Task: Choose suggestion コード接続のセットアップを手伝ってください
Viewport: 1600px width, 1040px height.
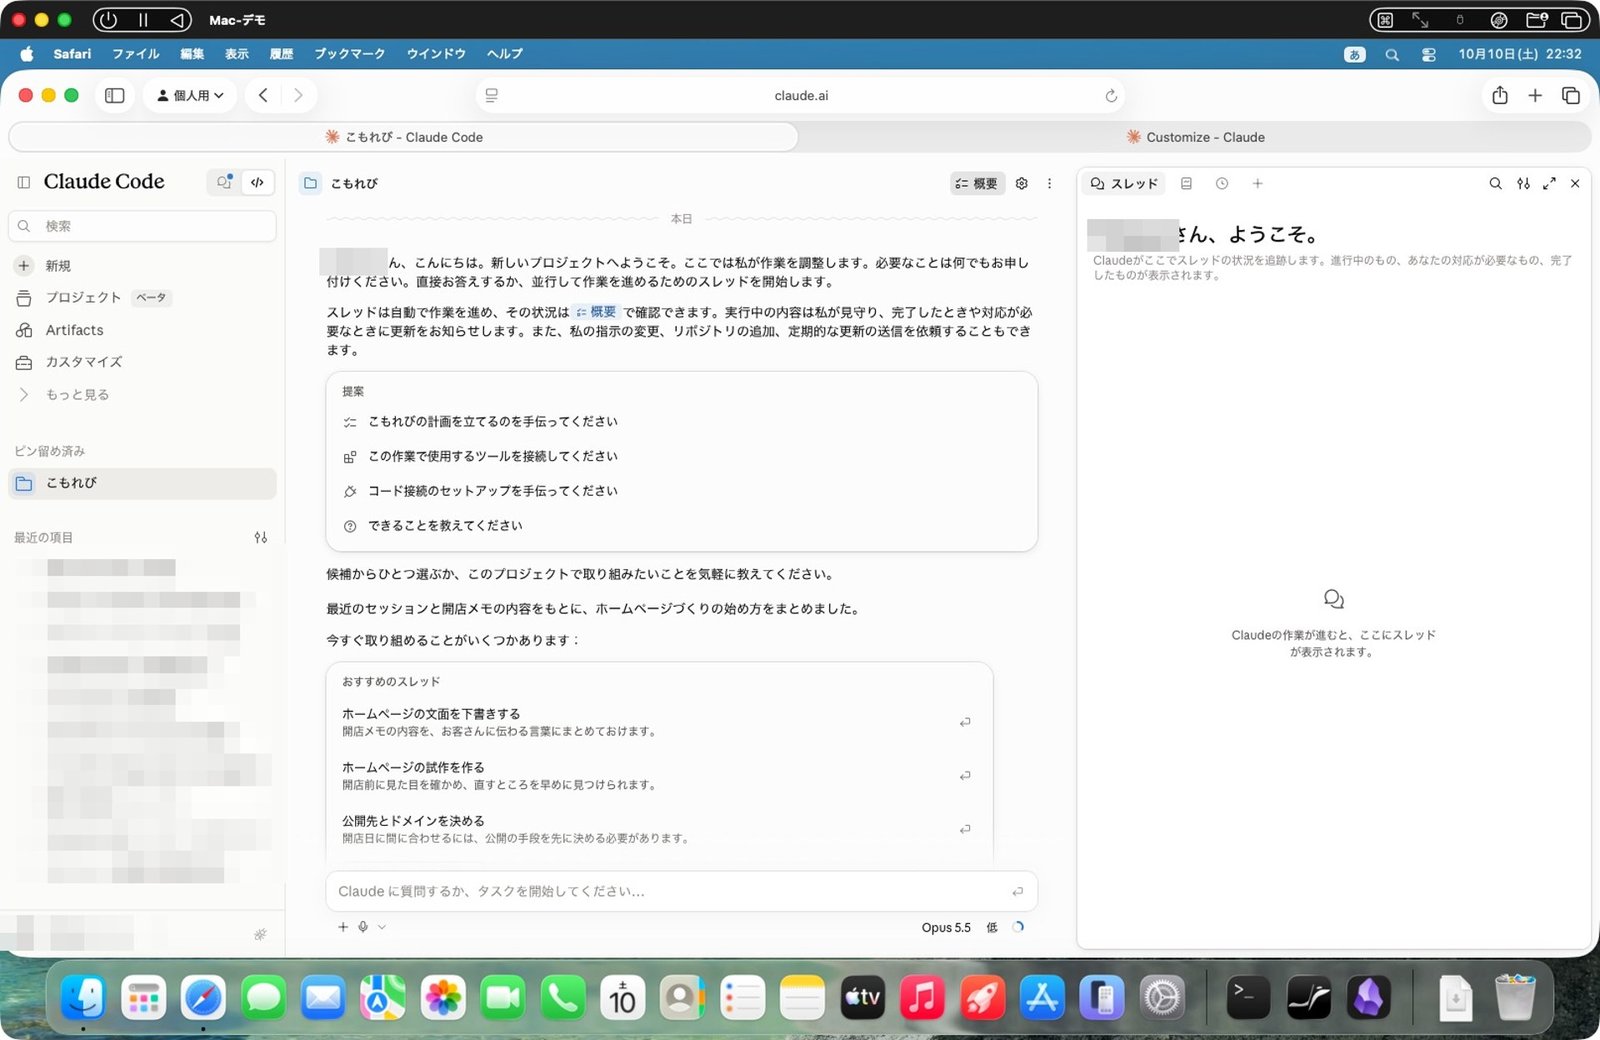Action: pos(682,491)
